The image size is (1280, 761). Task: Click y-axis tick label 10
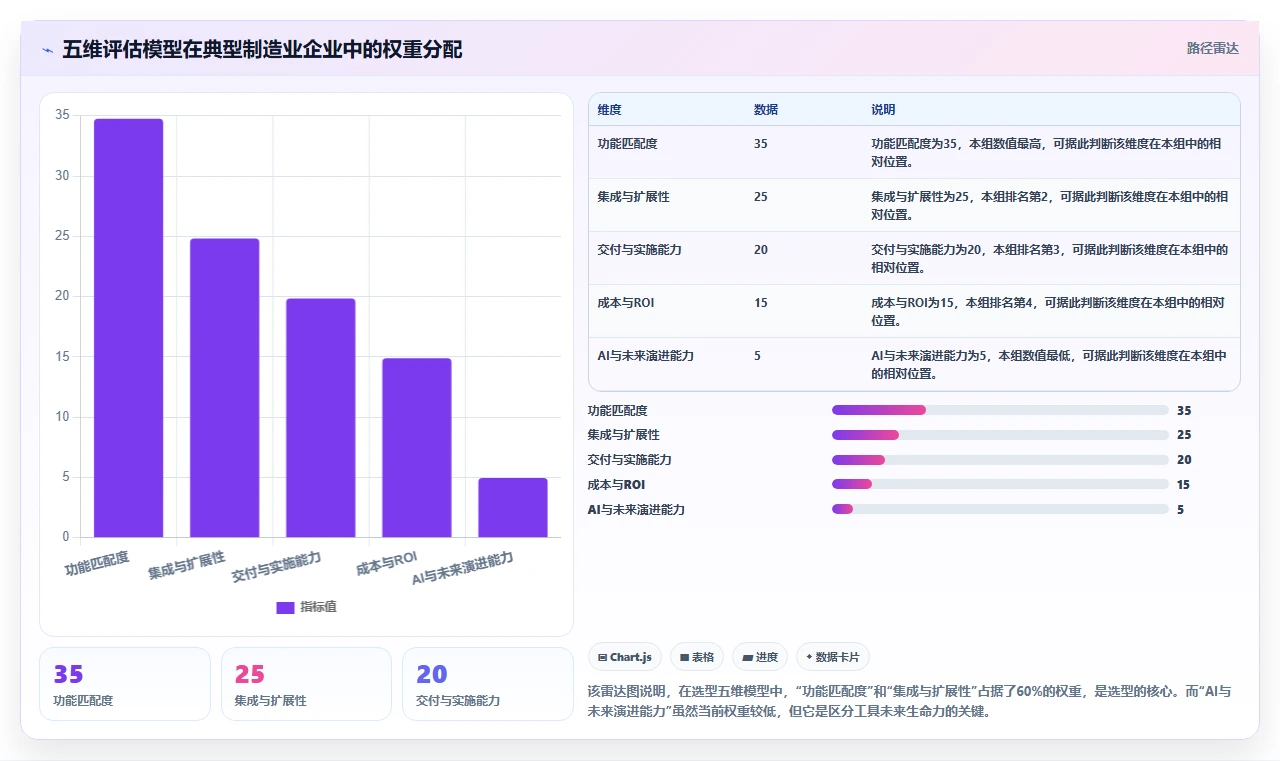(x=62, y=417)
